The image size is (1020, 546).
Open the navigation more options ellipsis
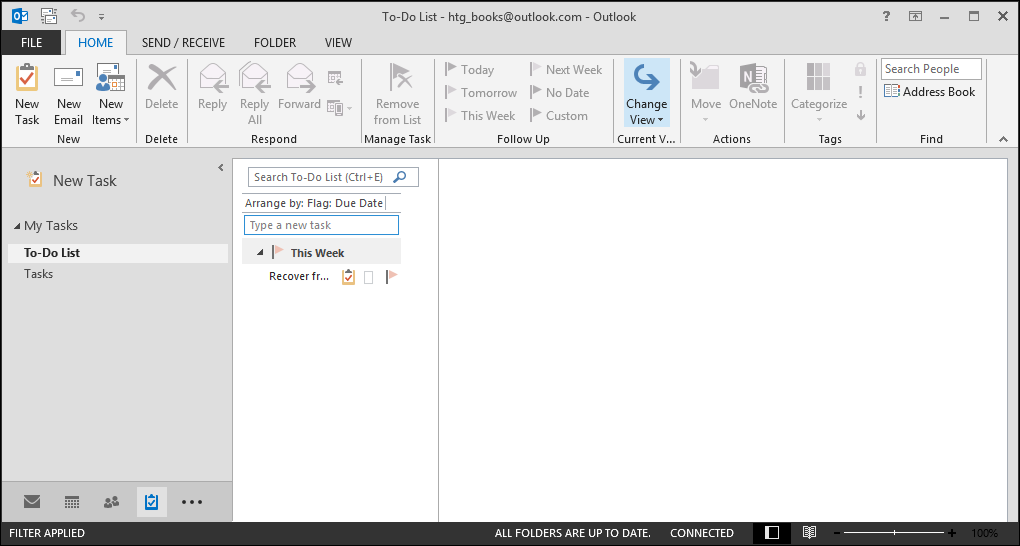point(192,502)
